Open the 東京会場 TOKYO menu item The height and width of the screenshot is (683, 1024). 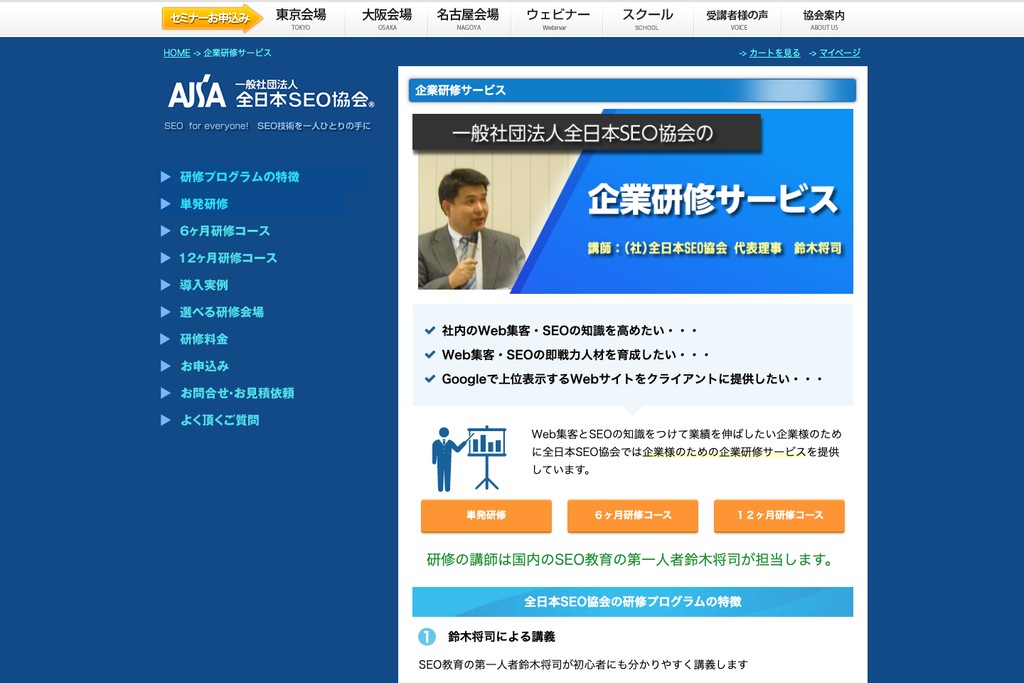(301, 19)
